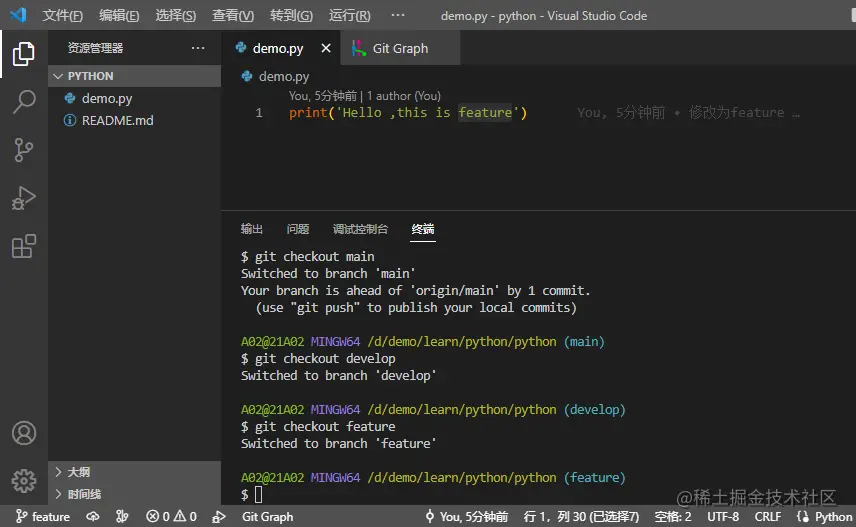Click the publish to cloud icon in status bar
This screenshot has height=527, width=856.
pos(93,517)
